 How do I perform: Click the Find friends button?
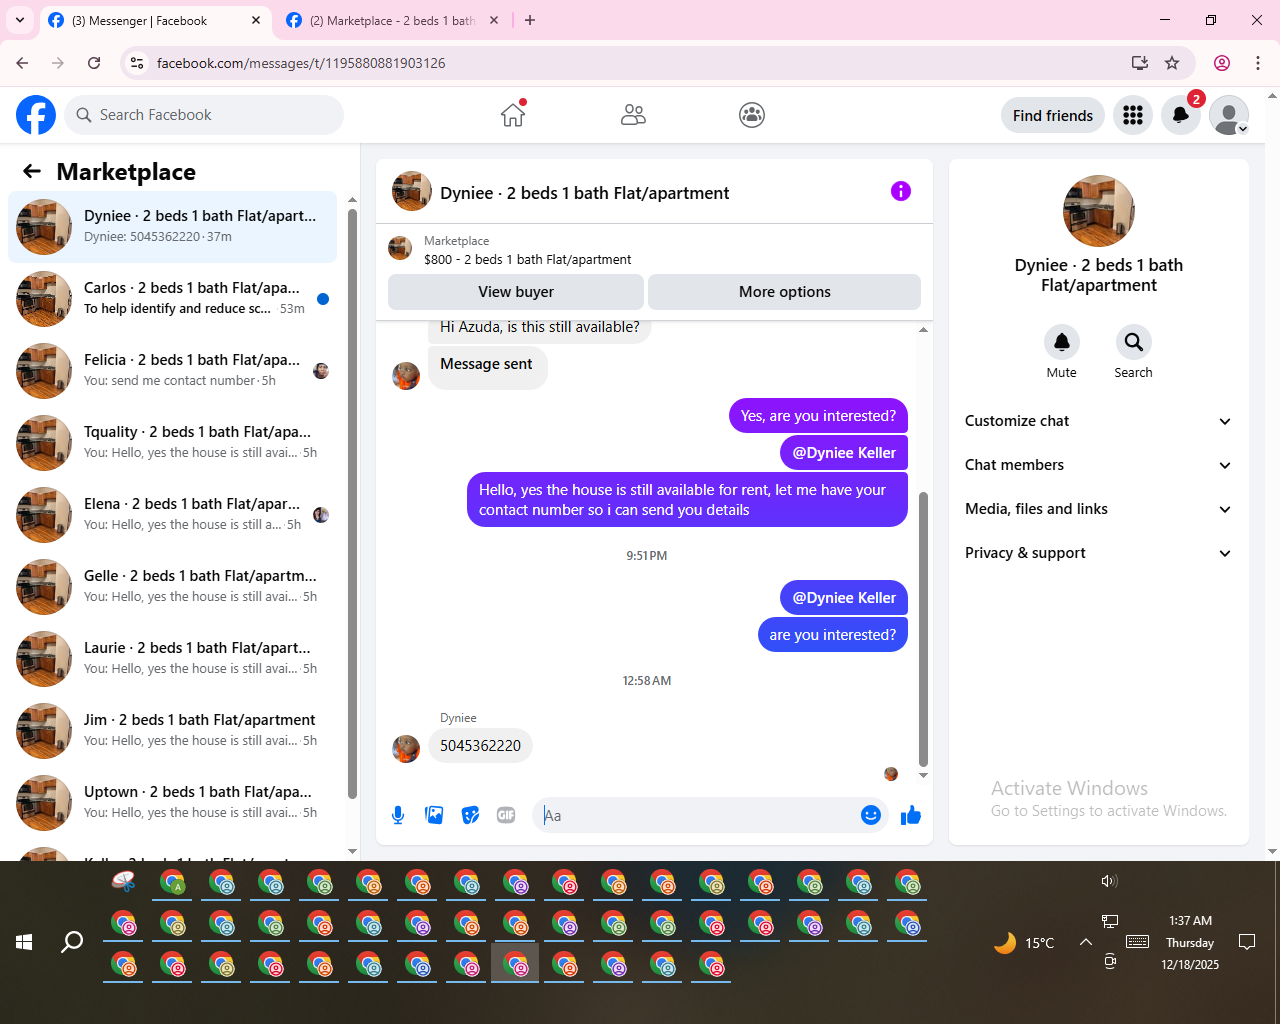pyautogui.click(x=1053, y=115)
